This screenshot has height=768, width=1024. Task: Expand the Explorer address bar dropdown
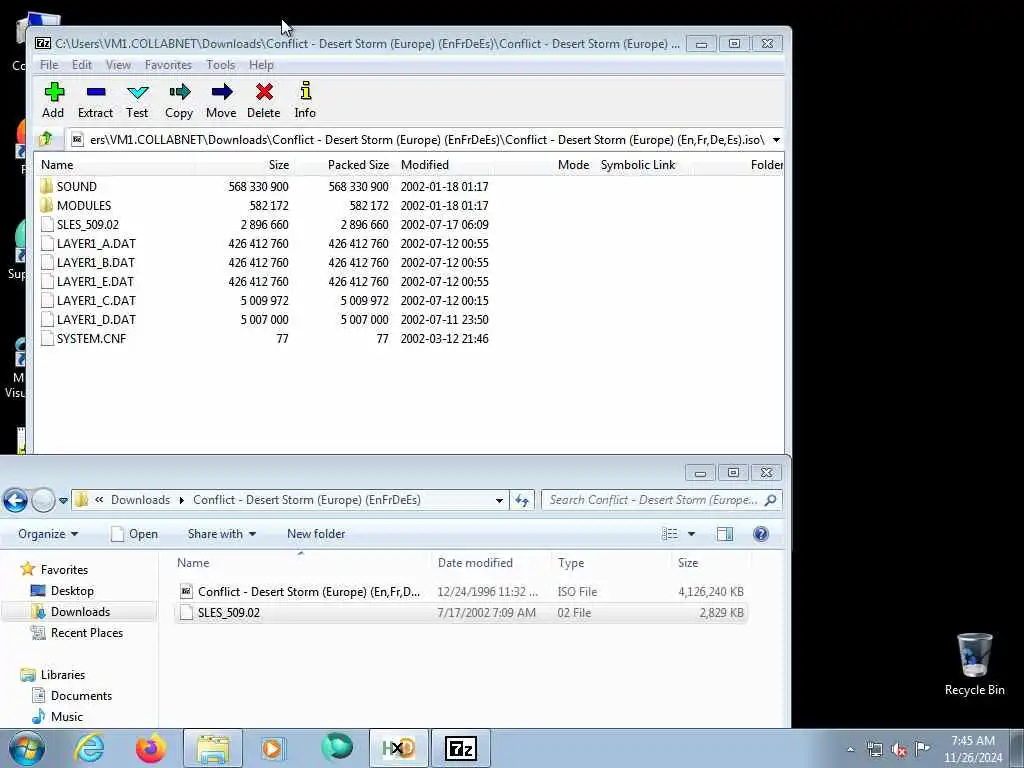pyautogui.click(x=499, y=501)
